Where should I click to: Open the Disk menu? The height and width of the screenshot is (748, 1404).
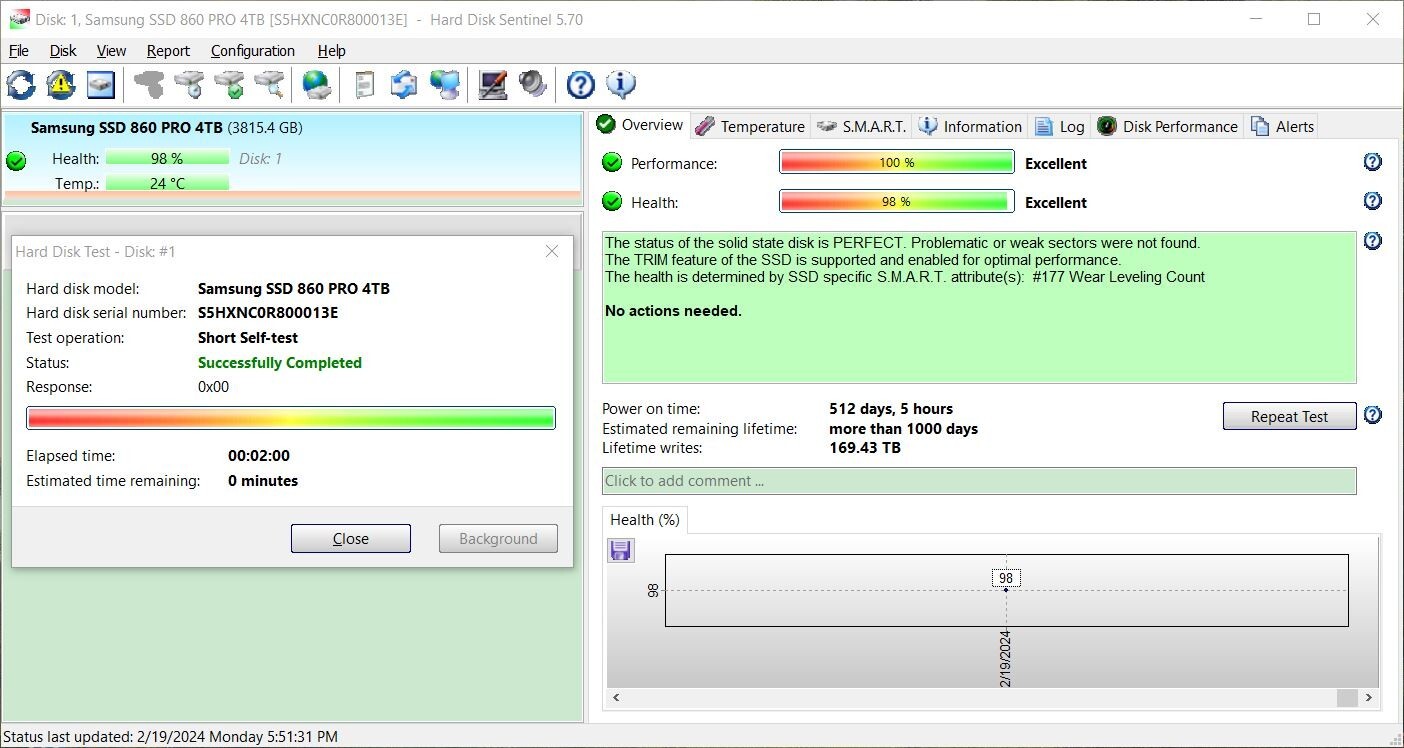63,51
